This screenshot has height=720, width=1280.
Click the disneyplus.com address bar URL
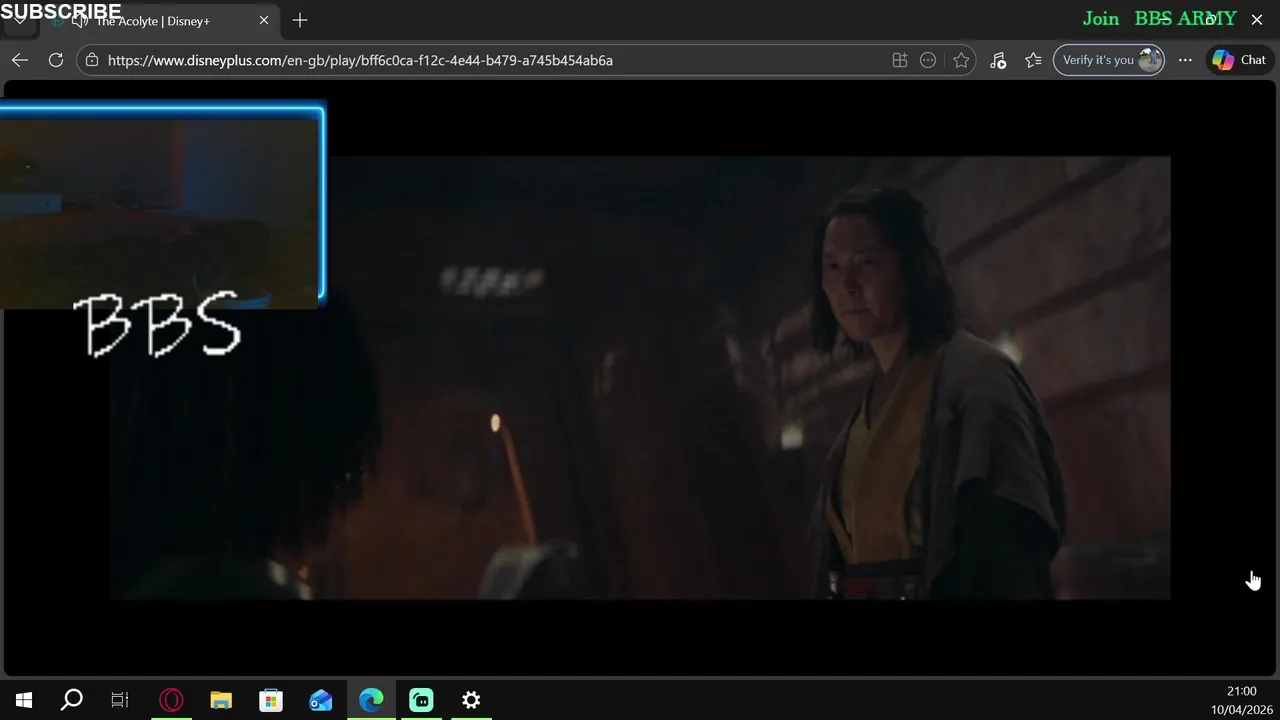click(x=360, y=60)
